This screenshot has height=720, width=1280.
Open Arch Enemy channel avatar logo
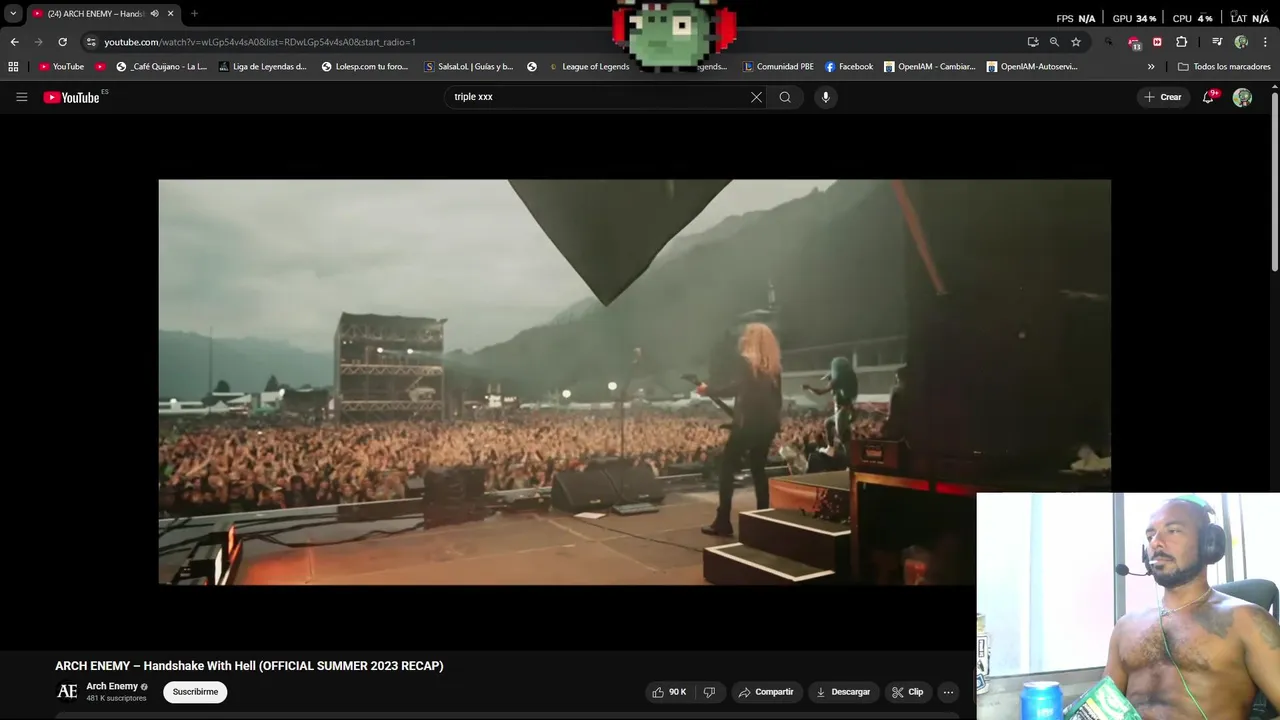pos(67,692)
